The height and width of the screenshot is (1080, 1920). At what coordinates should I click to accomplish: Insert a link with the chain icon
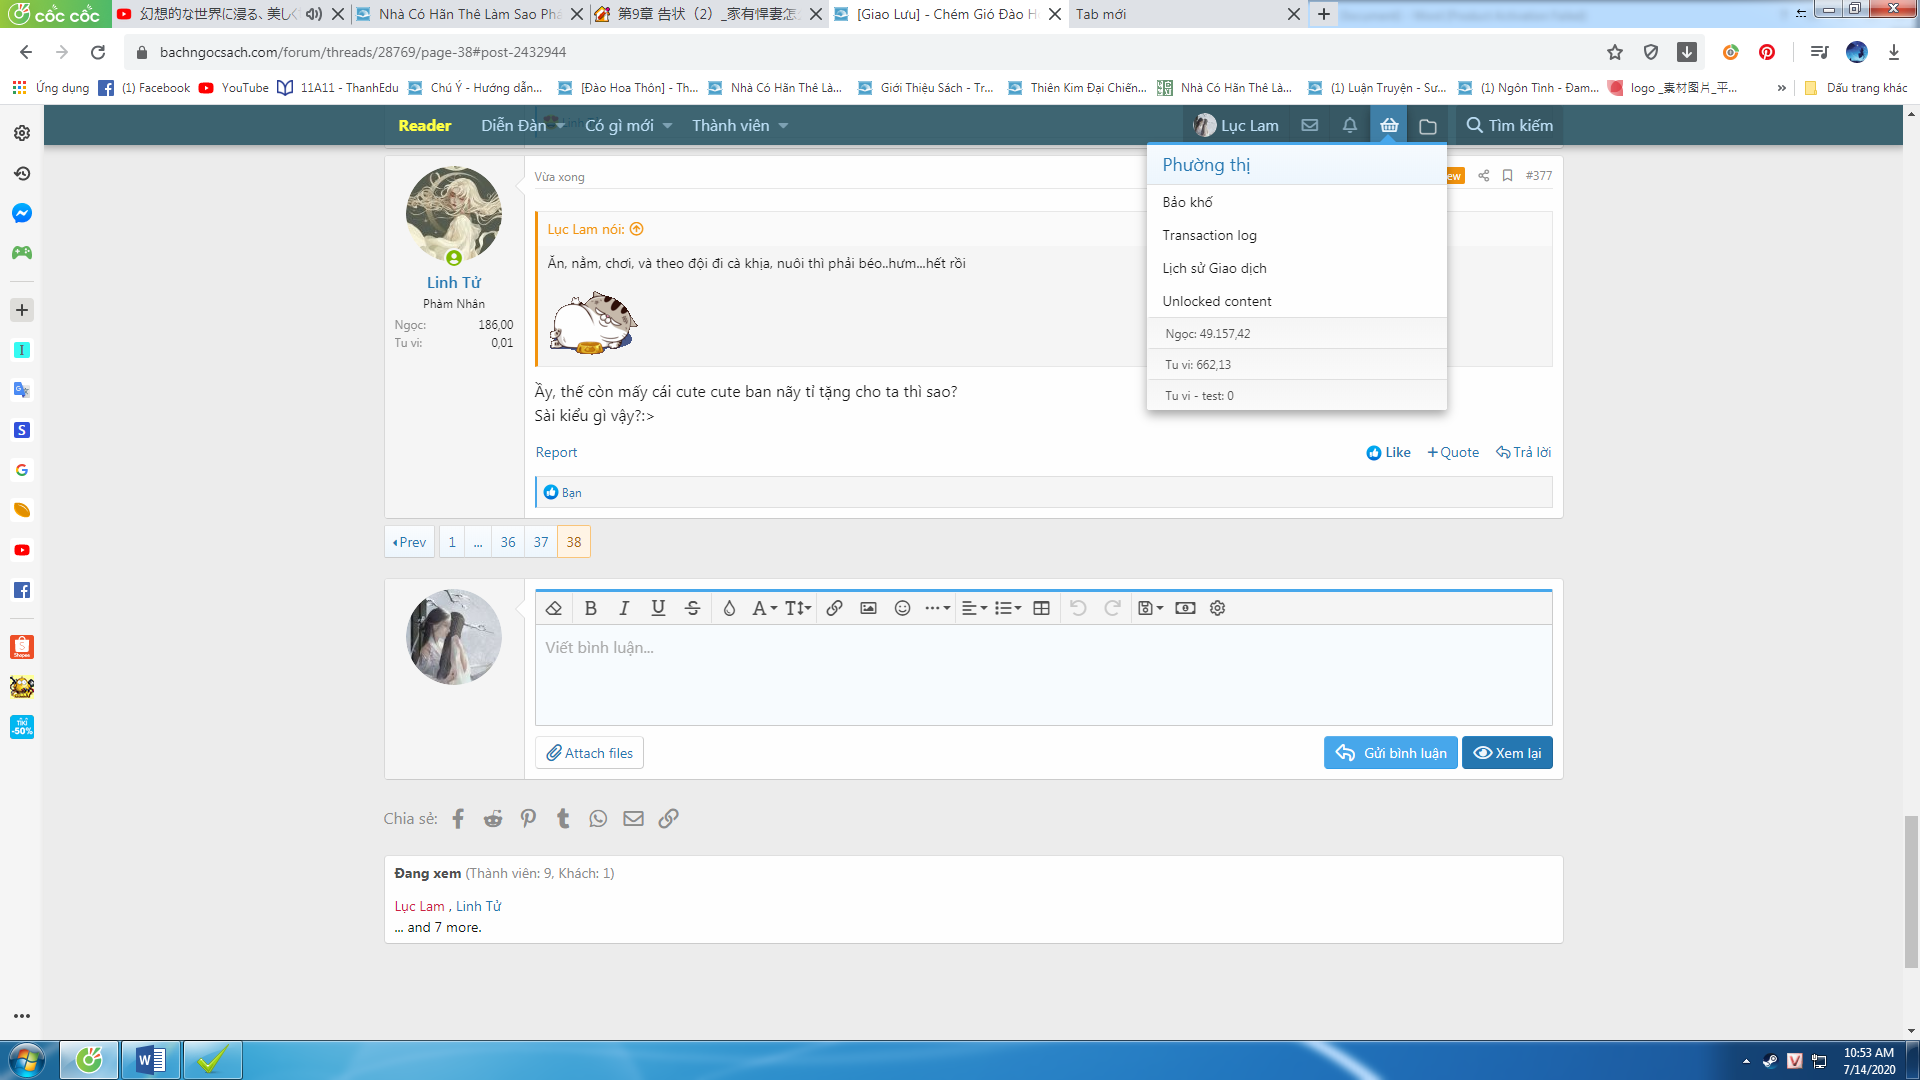point(834,608)
